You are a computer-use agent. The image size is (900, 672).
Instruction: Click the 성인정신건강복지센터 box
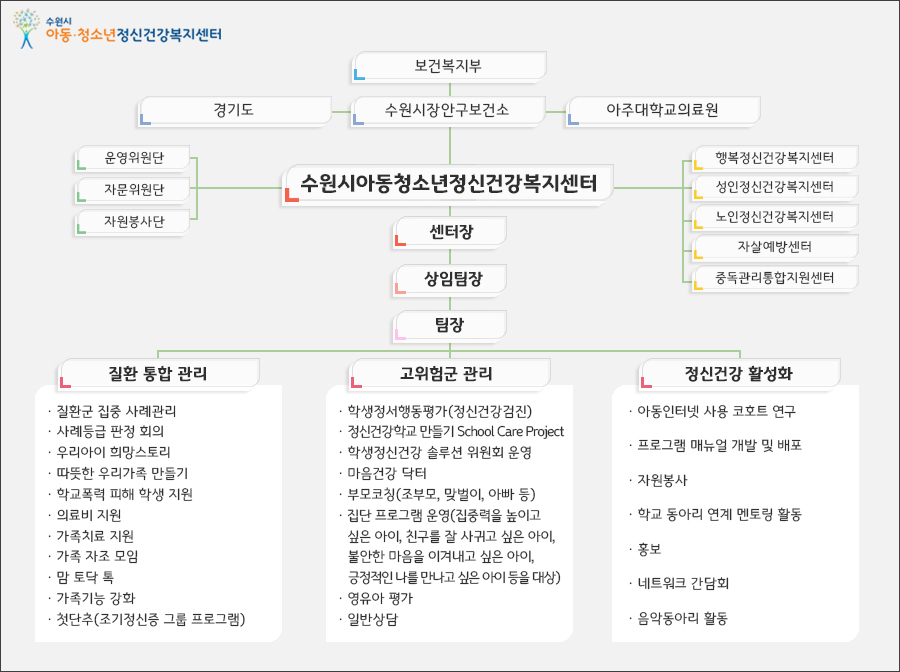775,187
